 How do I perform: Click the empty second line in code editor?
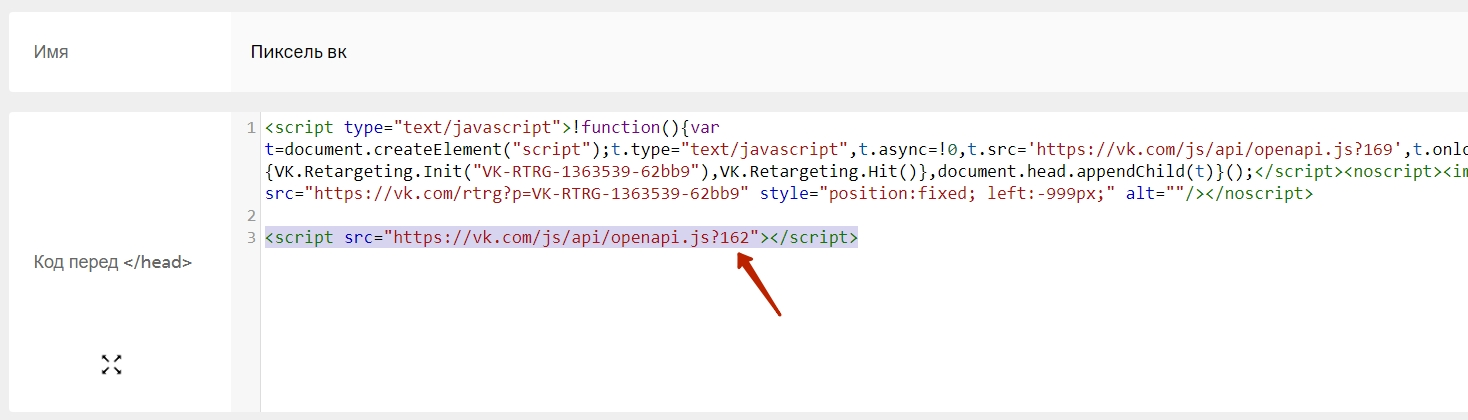tap(866, 216)
